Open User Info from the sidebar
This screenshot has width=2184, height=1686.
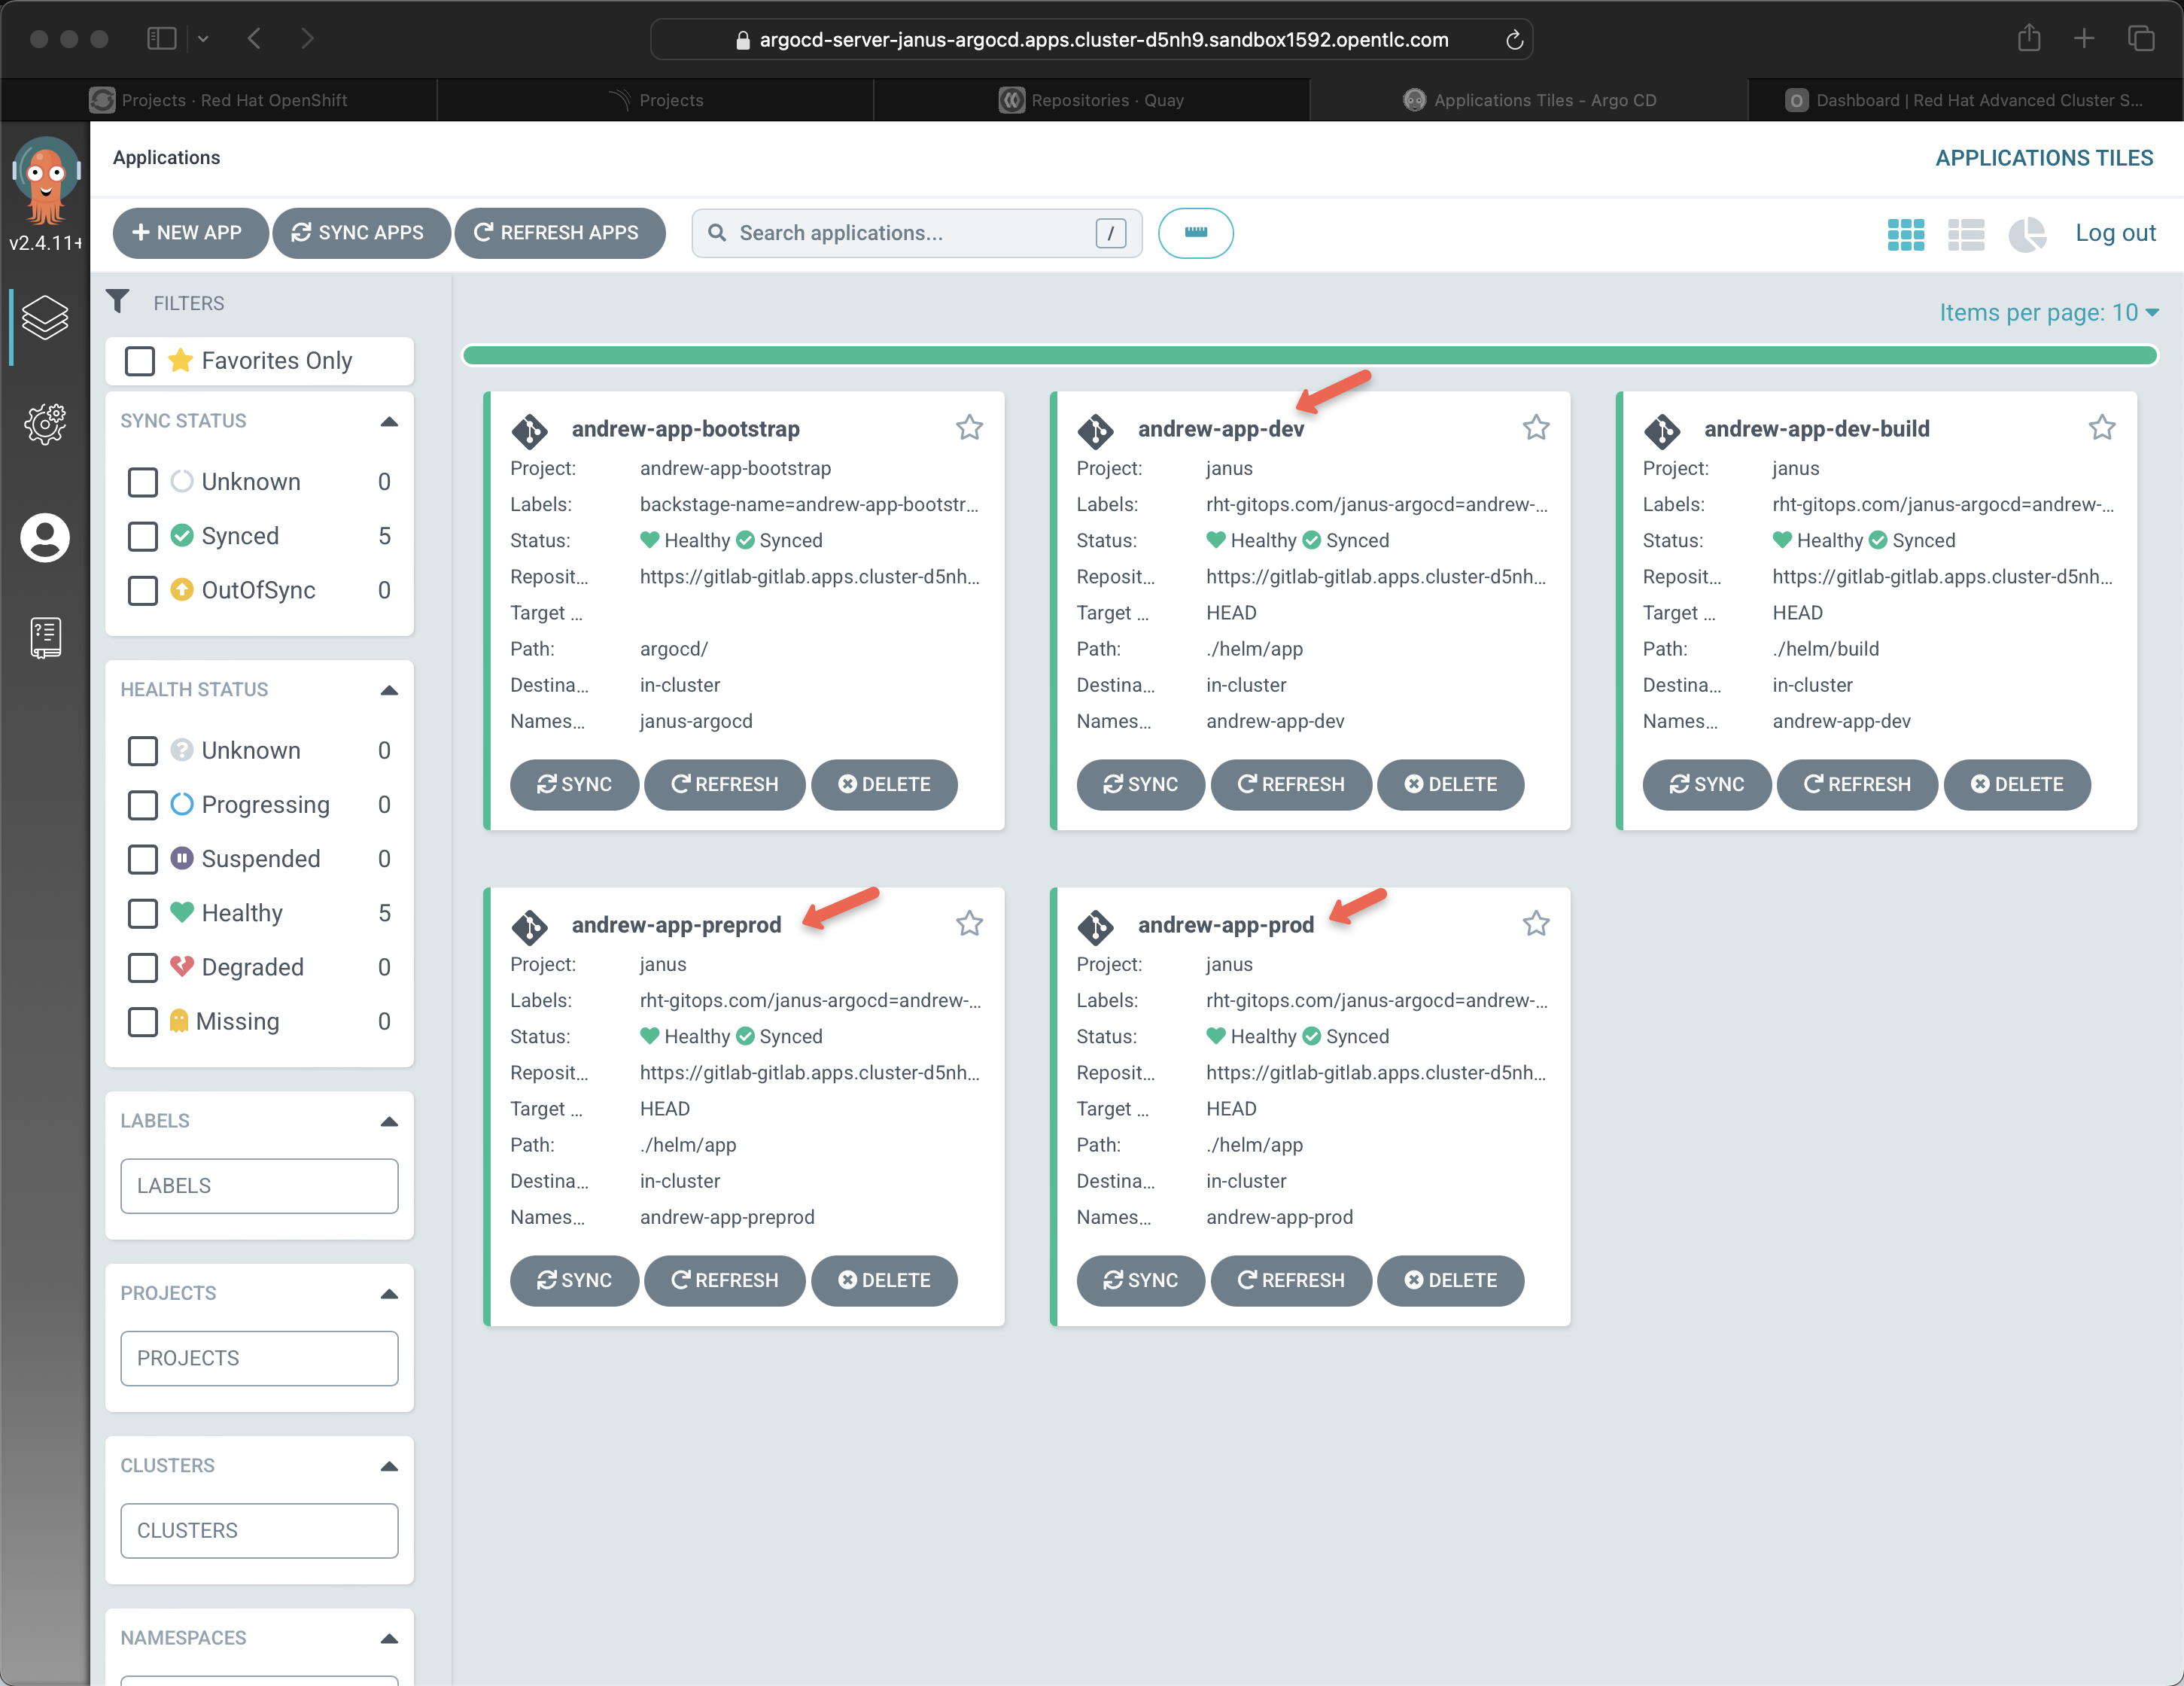45,538
